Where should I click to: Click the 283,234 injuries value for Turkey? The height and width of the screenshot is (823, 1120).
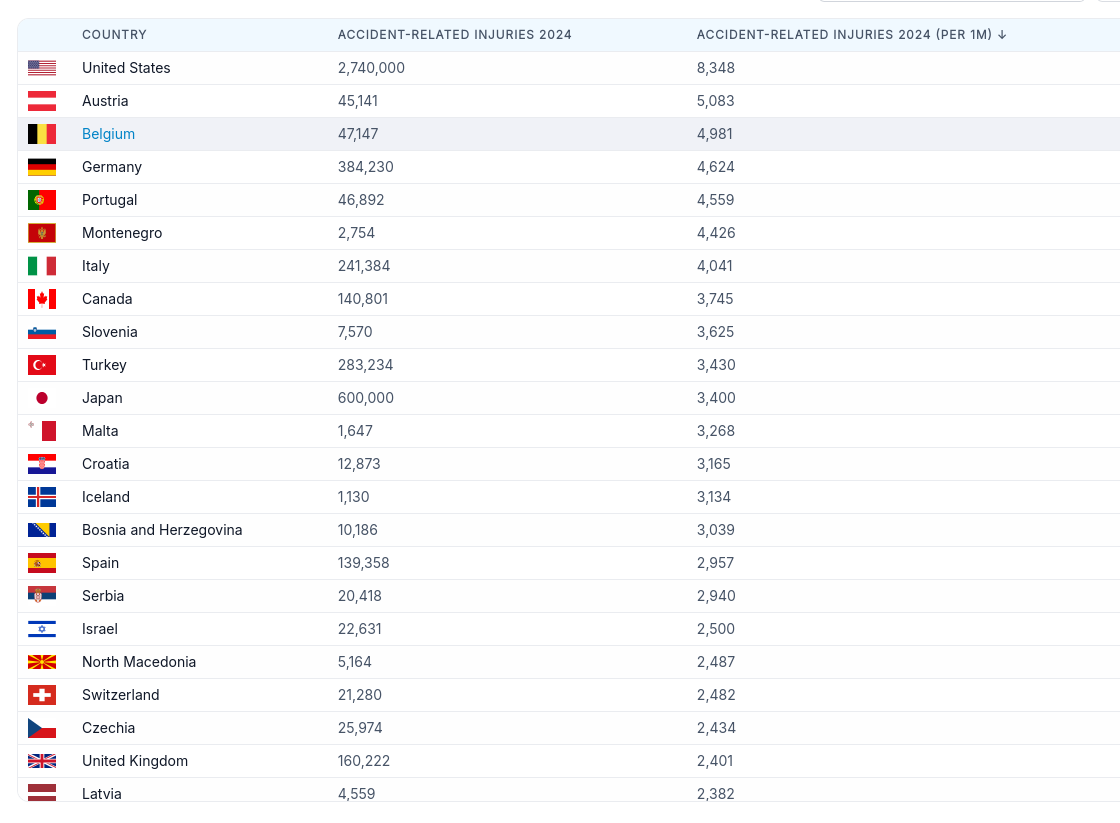366,365
